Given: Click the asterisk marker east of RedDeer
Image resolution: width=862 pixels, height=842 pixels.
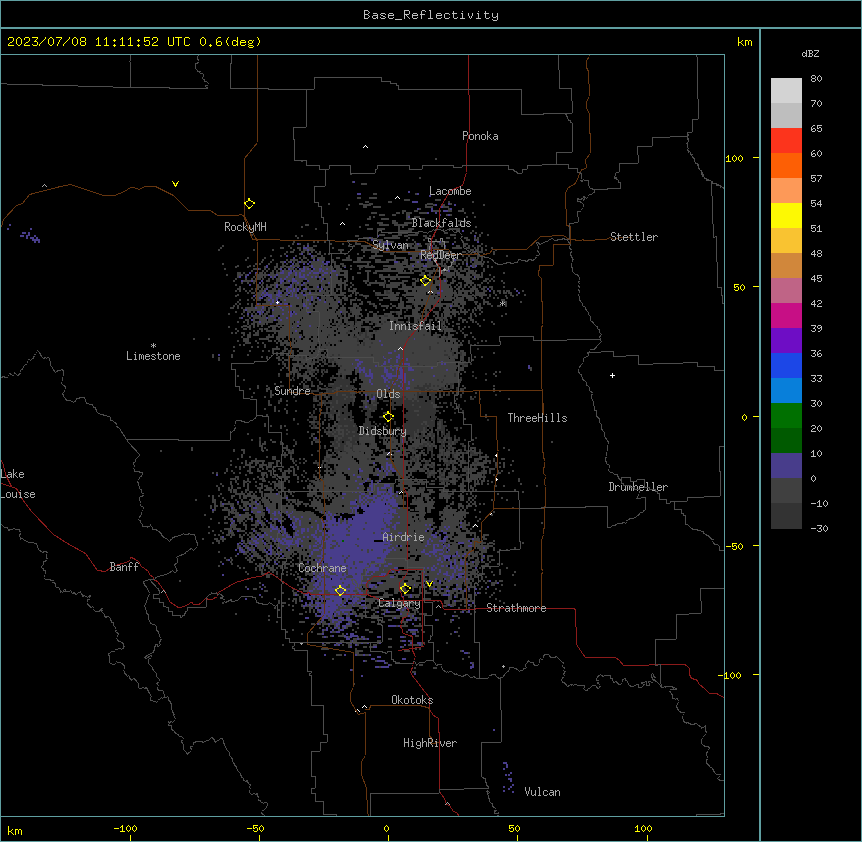Looking at the screenshot, I should click(502, 303).
